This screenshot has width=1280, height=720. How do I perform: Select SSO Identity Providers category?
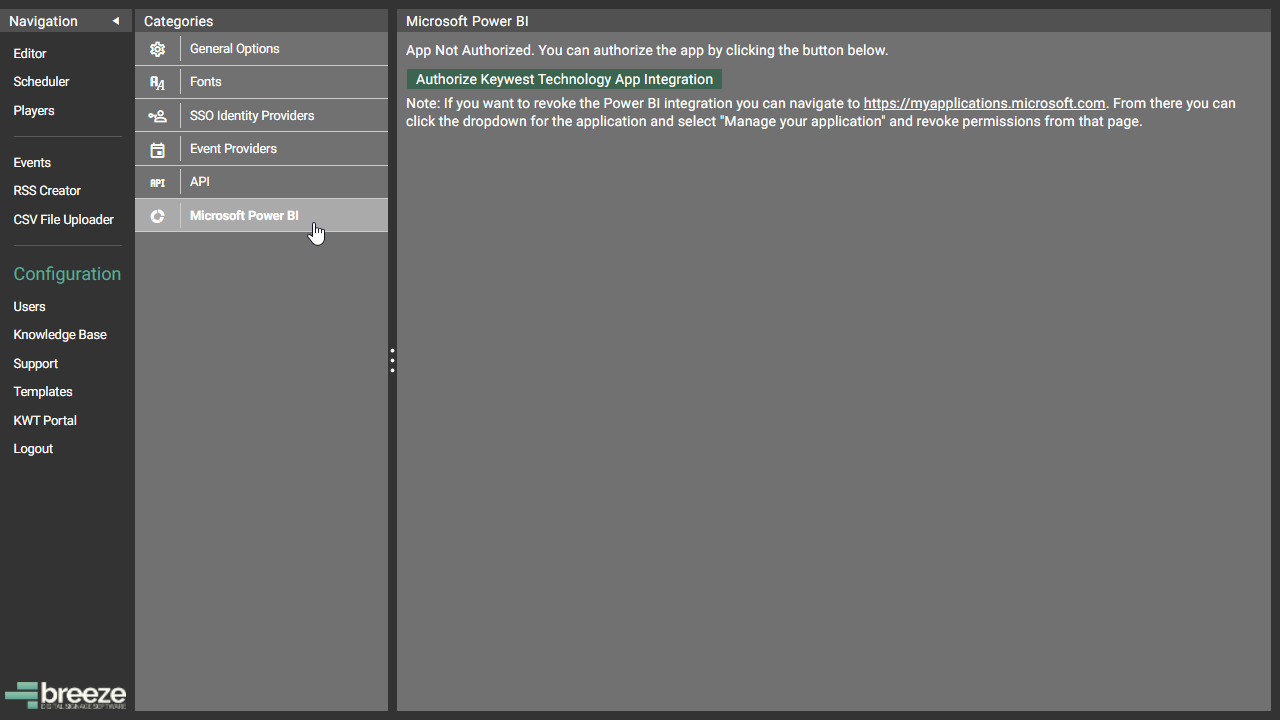click(261, 115)
